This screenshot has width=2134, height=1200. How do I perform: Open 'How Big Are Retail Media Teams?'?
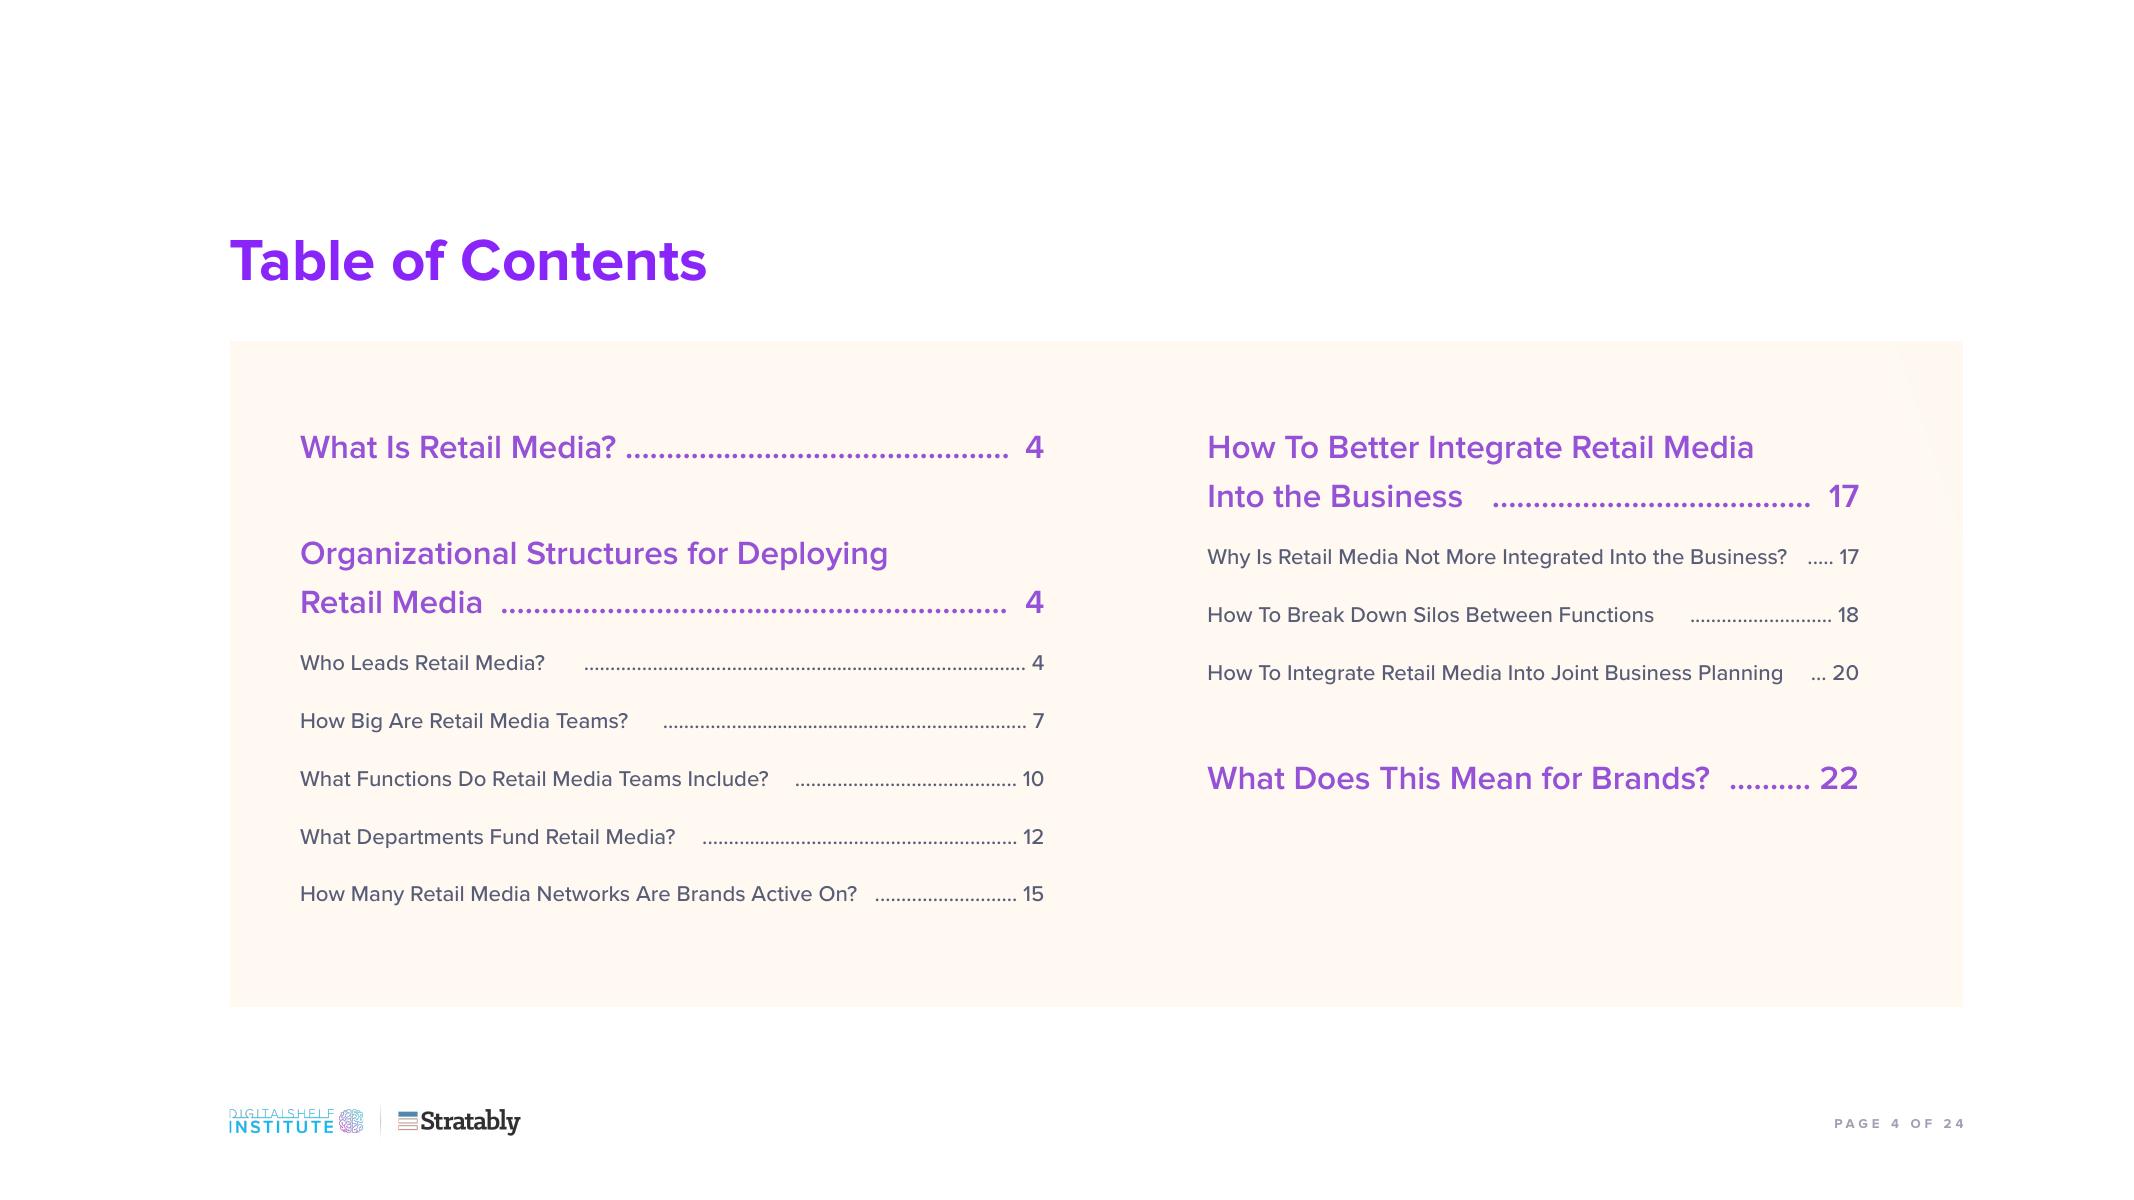464,721
